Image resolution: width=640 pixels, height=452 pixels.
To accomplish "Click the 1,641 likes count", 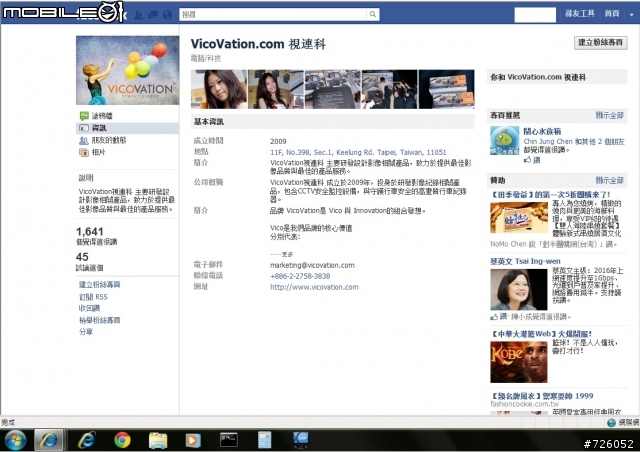I will pos(90,232).
